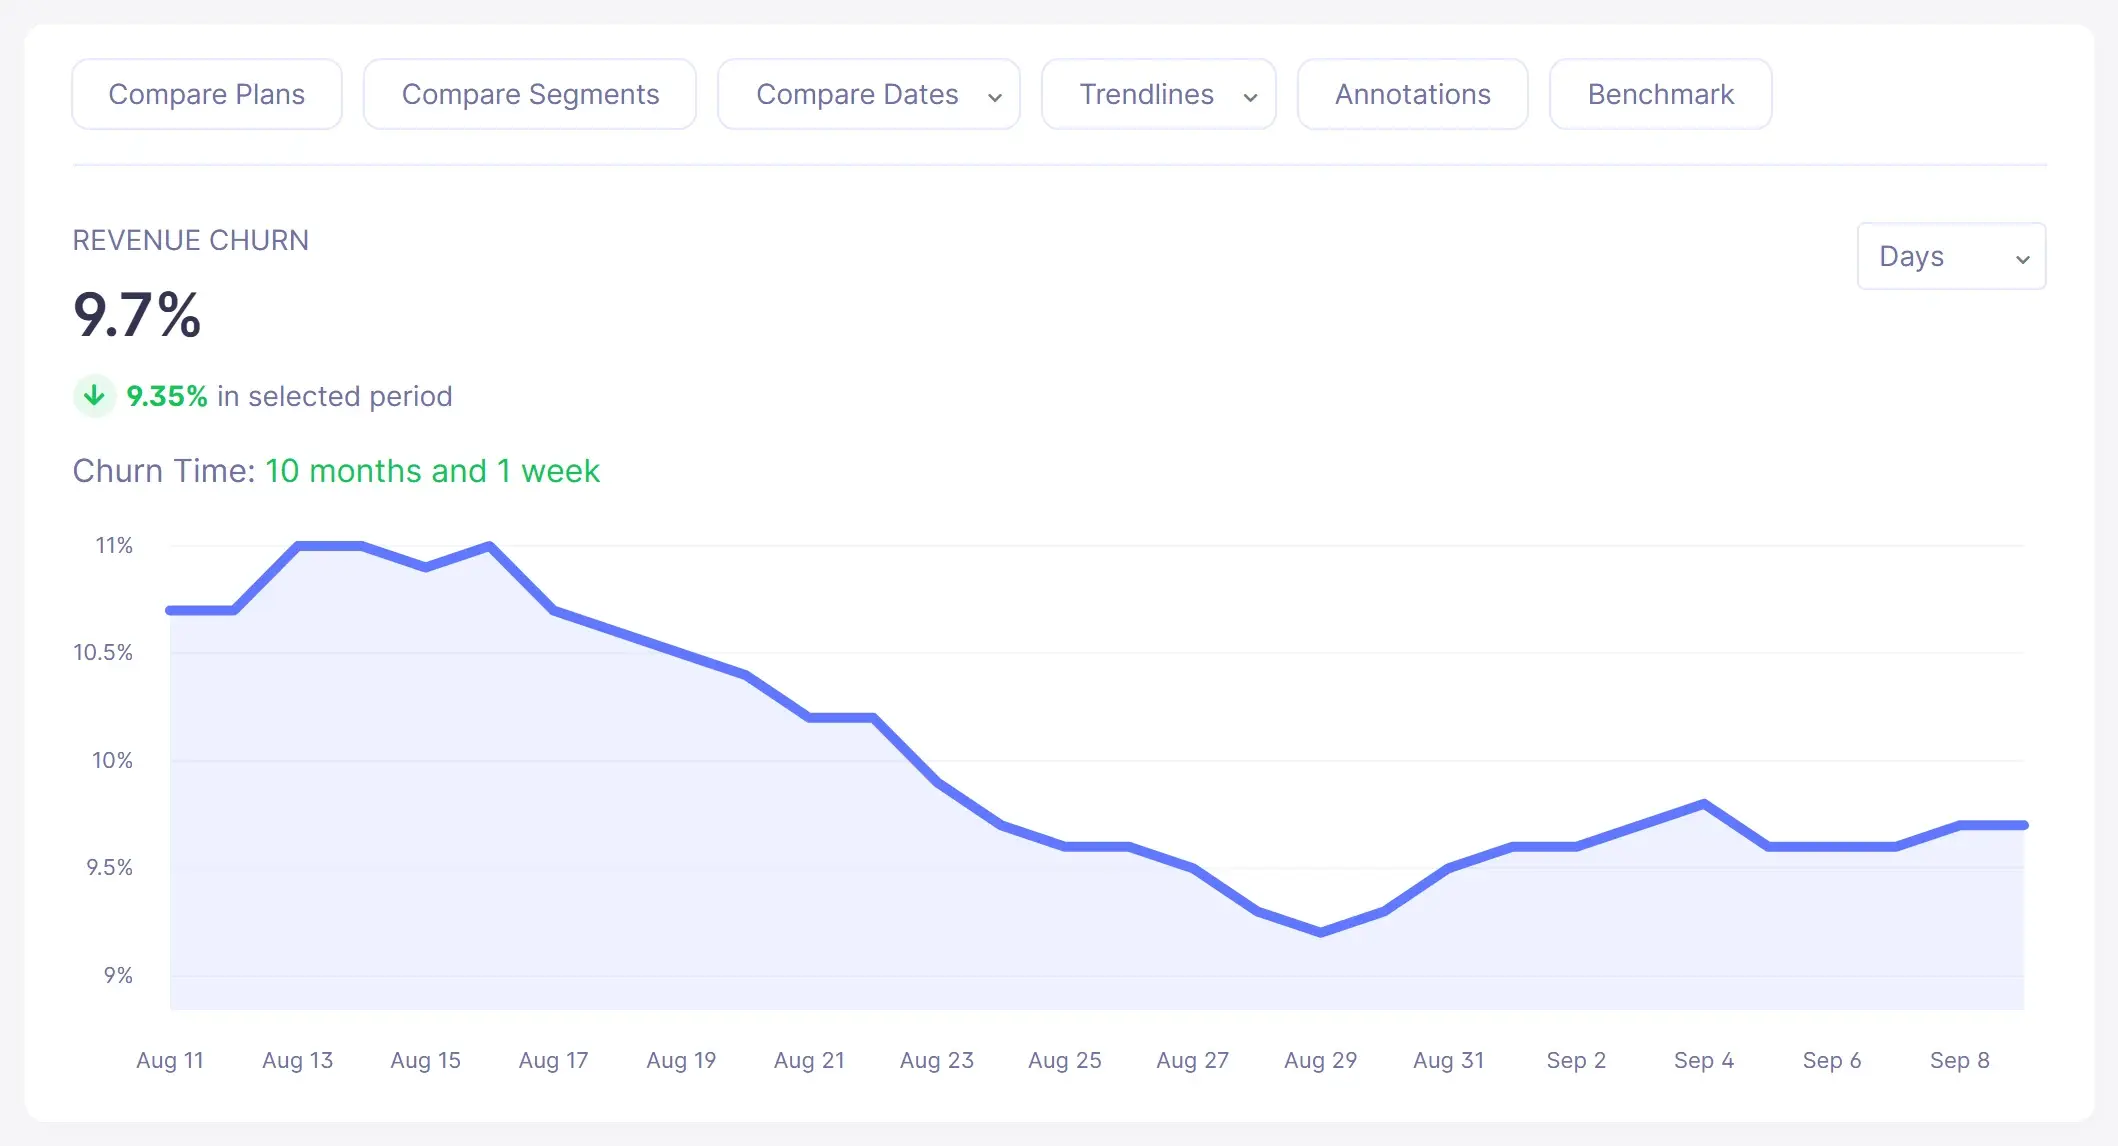The height and width of the screenshot is (1146, 2118).
Task: Click the 9.7% revenue churn figure
Action: 137,314
